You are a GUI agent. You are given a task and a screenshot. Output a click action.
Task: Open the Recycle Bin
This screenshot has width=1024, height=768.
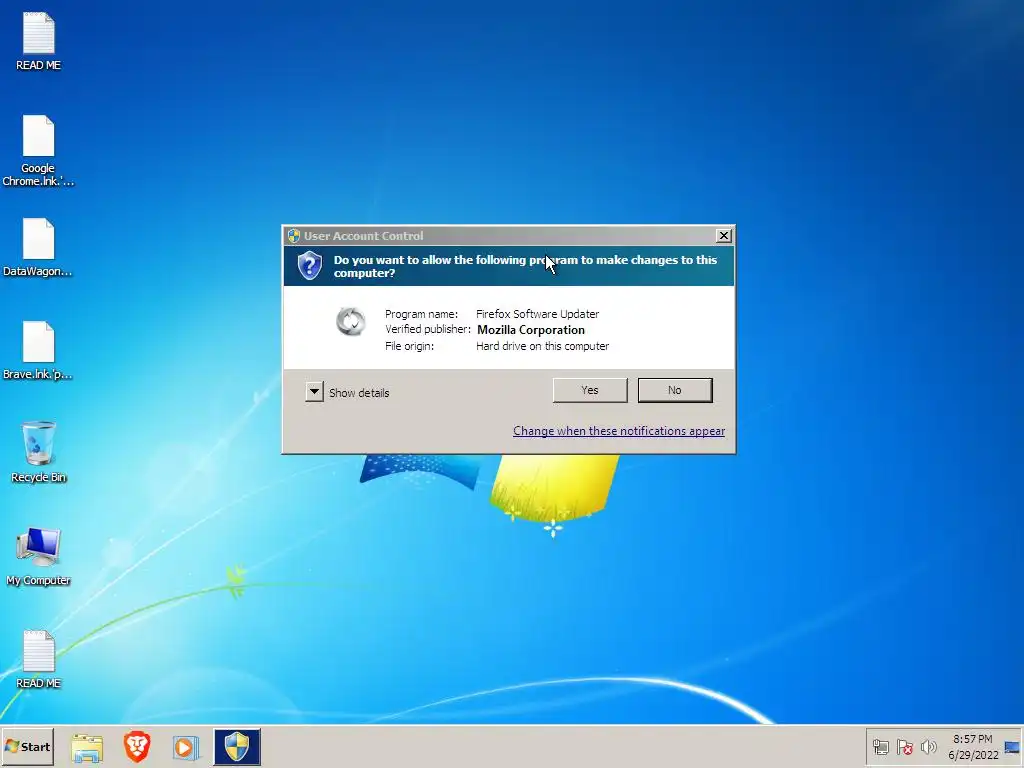[x=39, y=452]
